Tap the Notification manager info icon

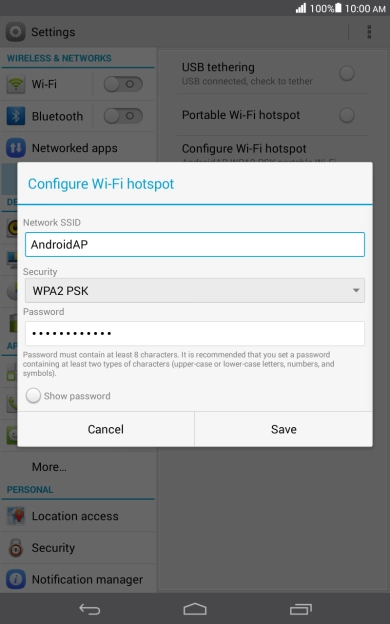(x=16, y=579)
